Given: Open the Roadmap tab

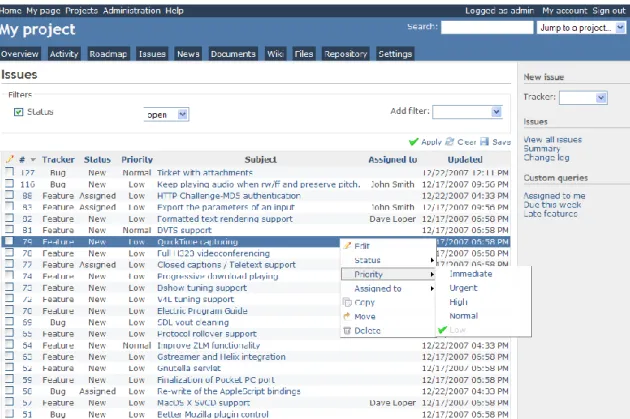Looking at the screenshot, I should (x=108, y=54).
